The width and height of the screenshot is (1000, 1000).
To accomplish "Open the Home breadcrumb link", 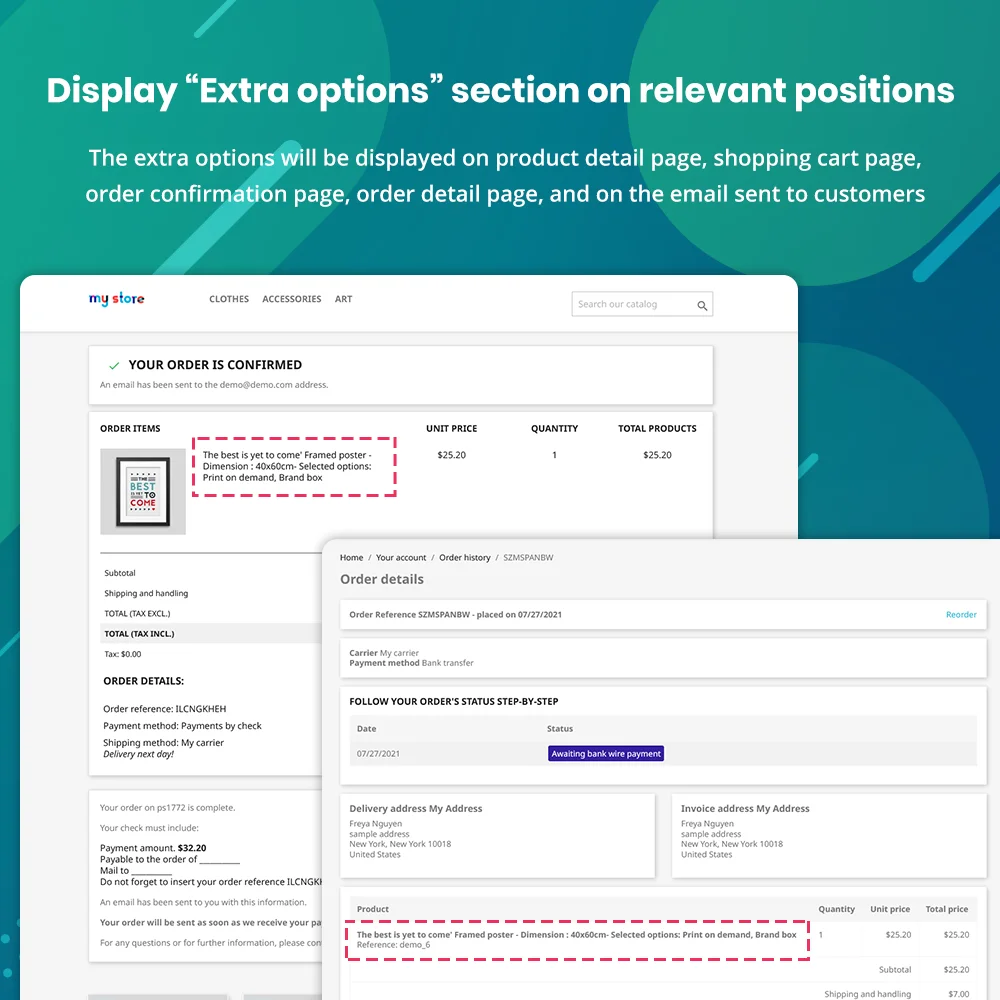I will pyautogui.click(x=351, y=557).
